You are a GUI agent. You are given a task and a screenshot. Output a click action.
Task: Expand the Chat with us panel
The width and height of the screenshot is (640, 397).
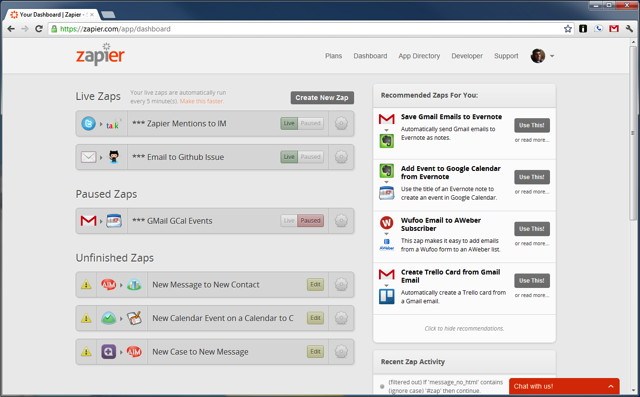(564, 386)
